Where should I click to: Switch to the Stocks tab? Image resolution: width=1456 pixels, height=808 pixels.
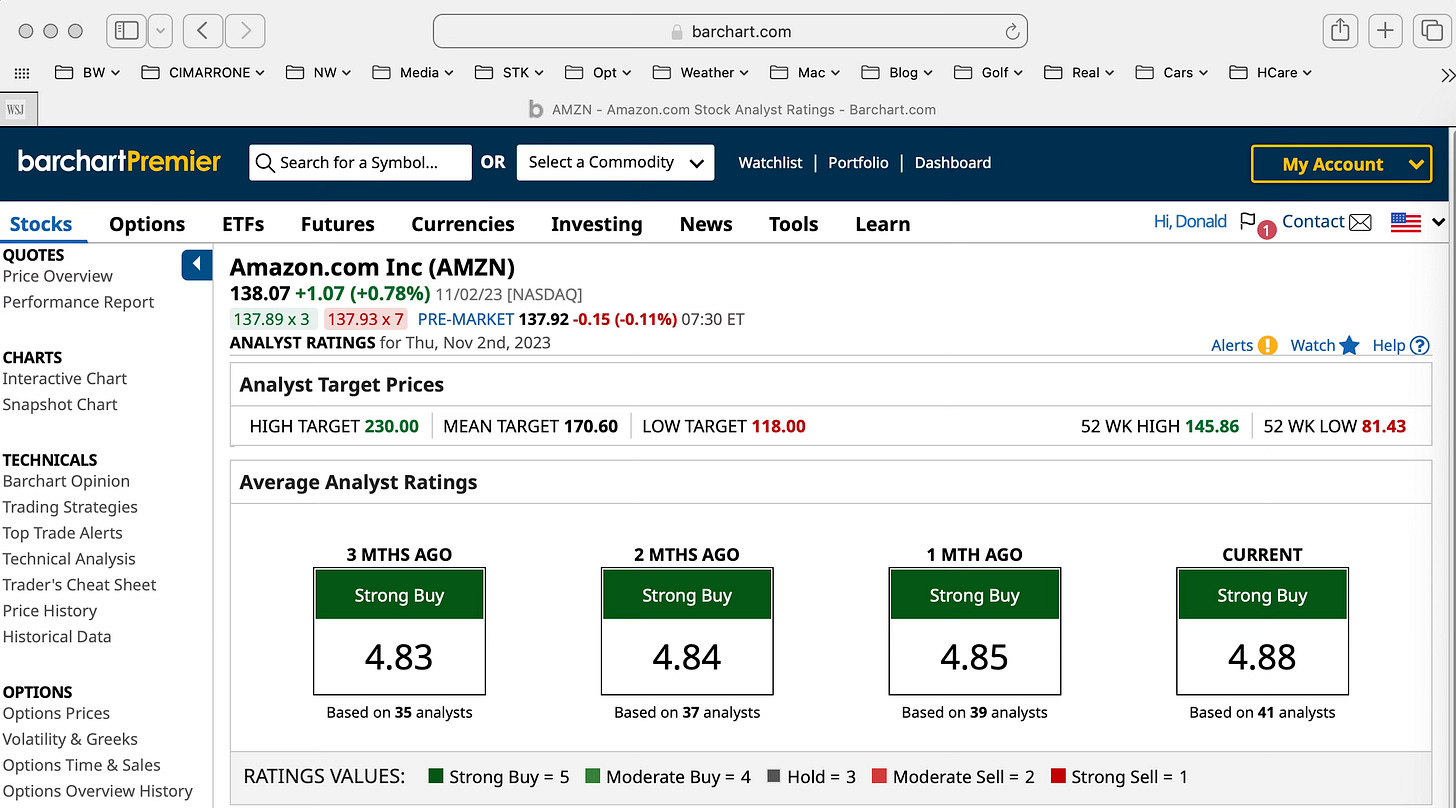(41, 224)
